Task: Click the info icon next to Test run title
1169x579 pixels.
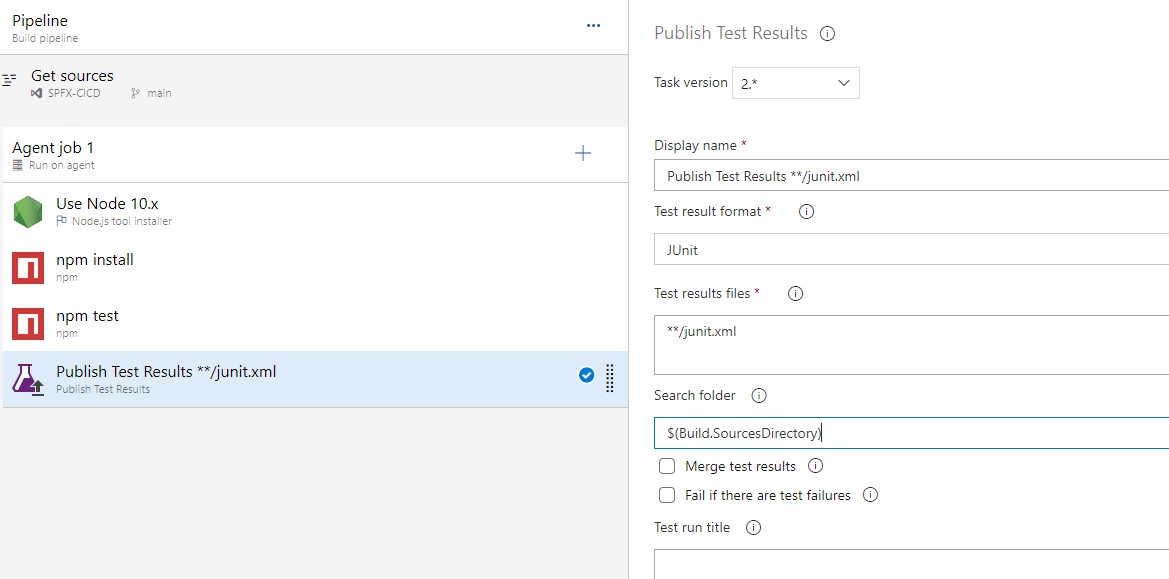Action: [753, 528]
